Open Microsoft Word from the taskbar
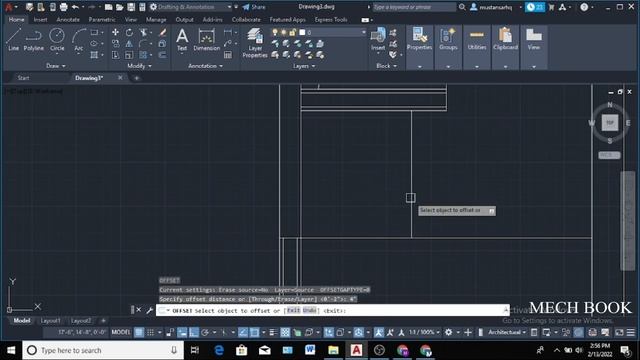Screen dimensions: 640x360 pyautogui.click(x=310, y=350)
